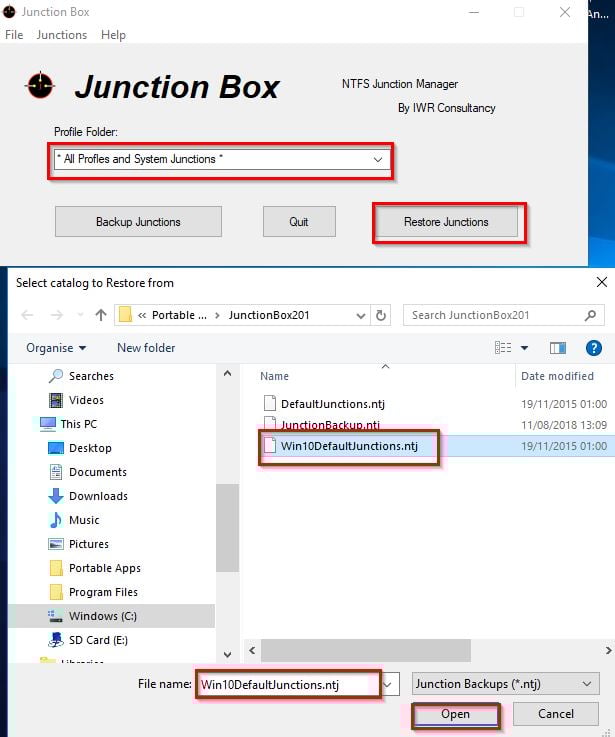Screen dimensions: 615x737
Task: Close the Junction Box window
Action: pos(565,12)
